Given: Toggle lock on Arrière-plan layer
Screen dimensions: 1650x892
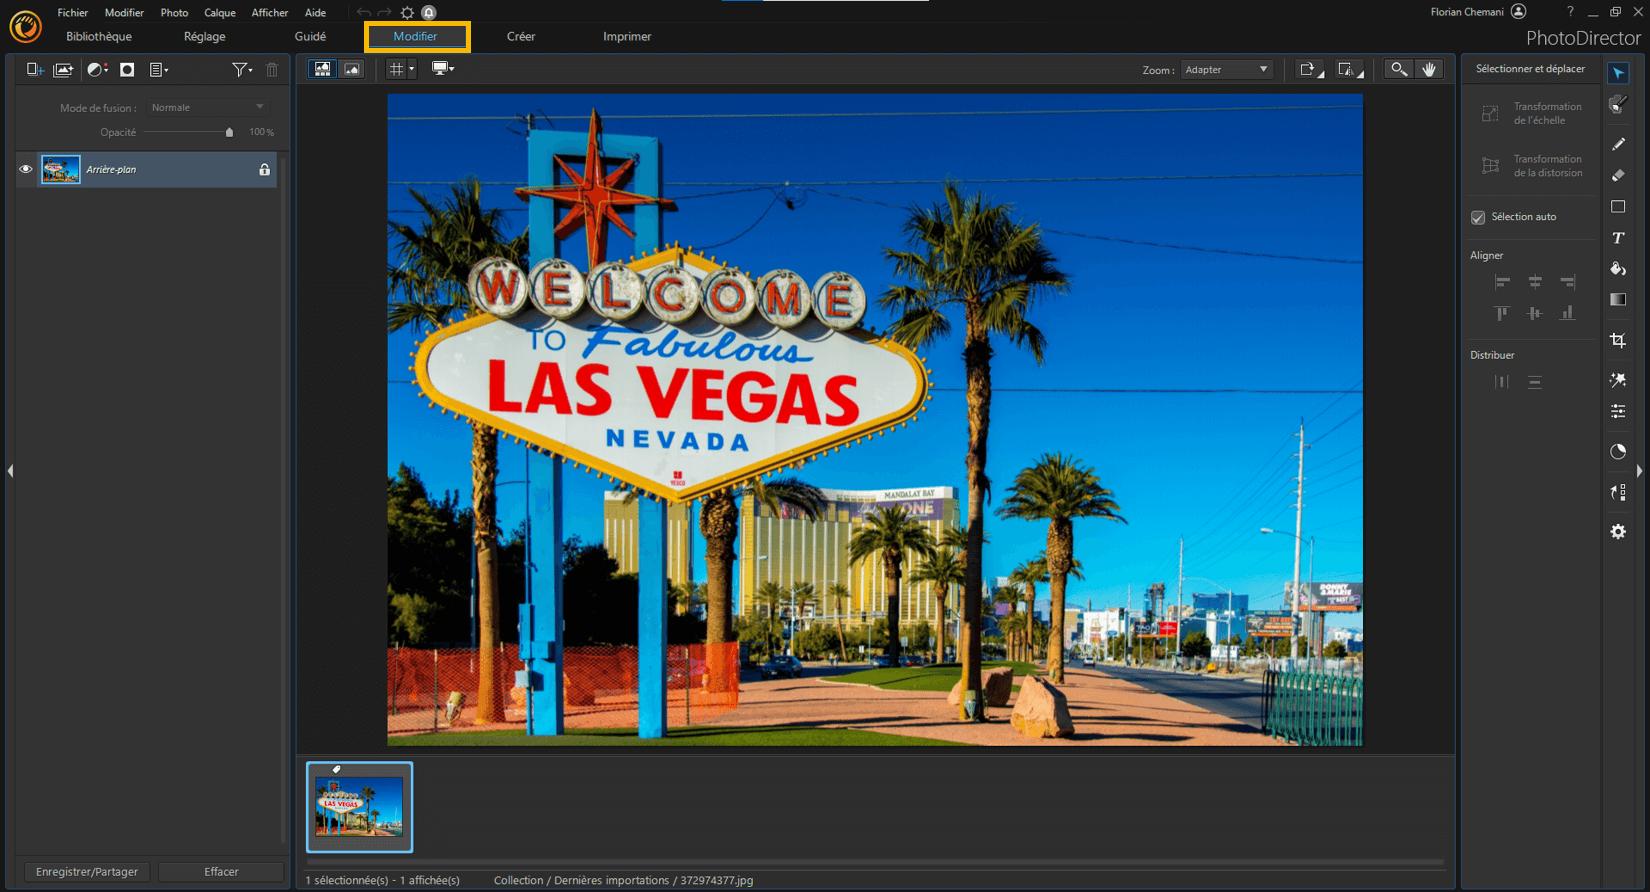Looking at the screenshot, I should 264,170.
